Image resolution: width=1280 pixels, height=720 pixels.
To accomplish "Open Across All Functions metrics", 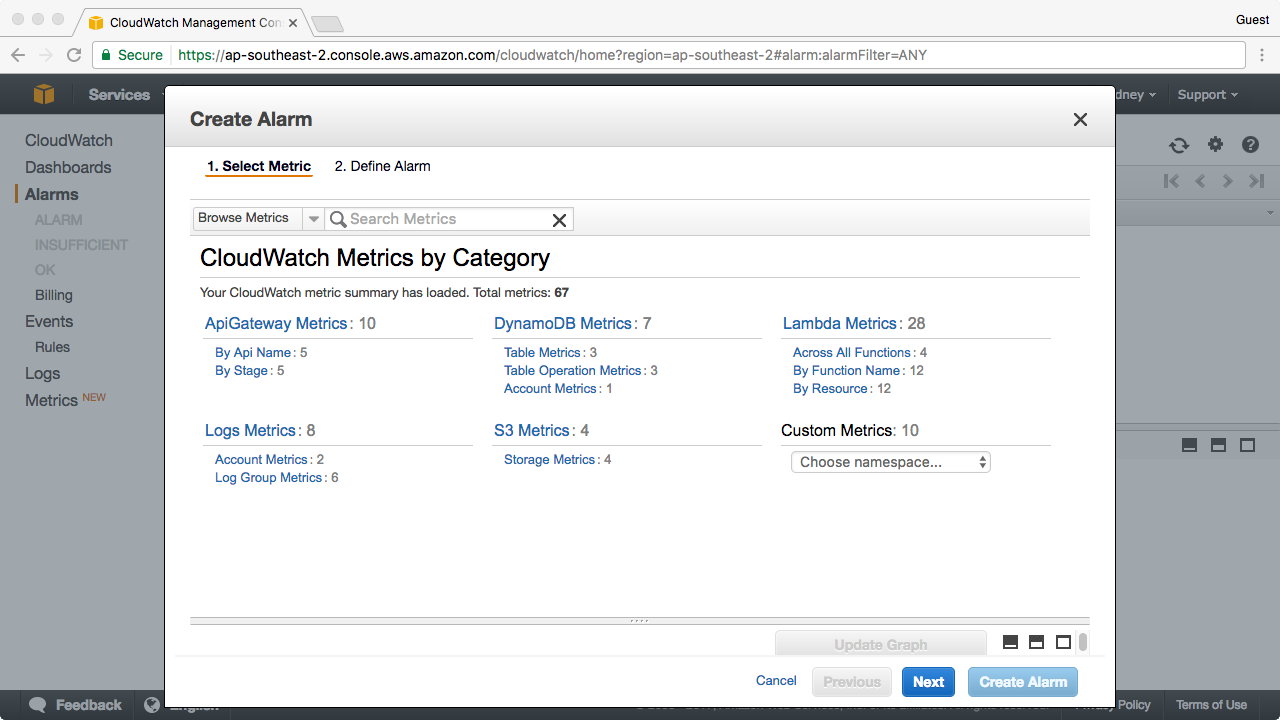I will point(852,352).
